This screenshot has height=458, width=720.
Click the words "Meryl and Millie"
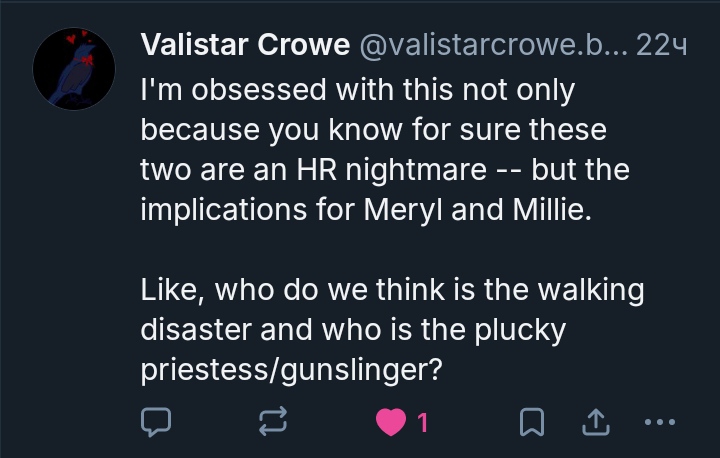471,210
